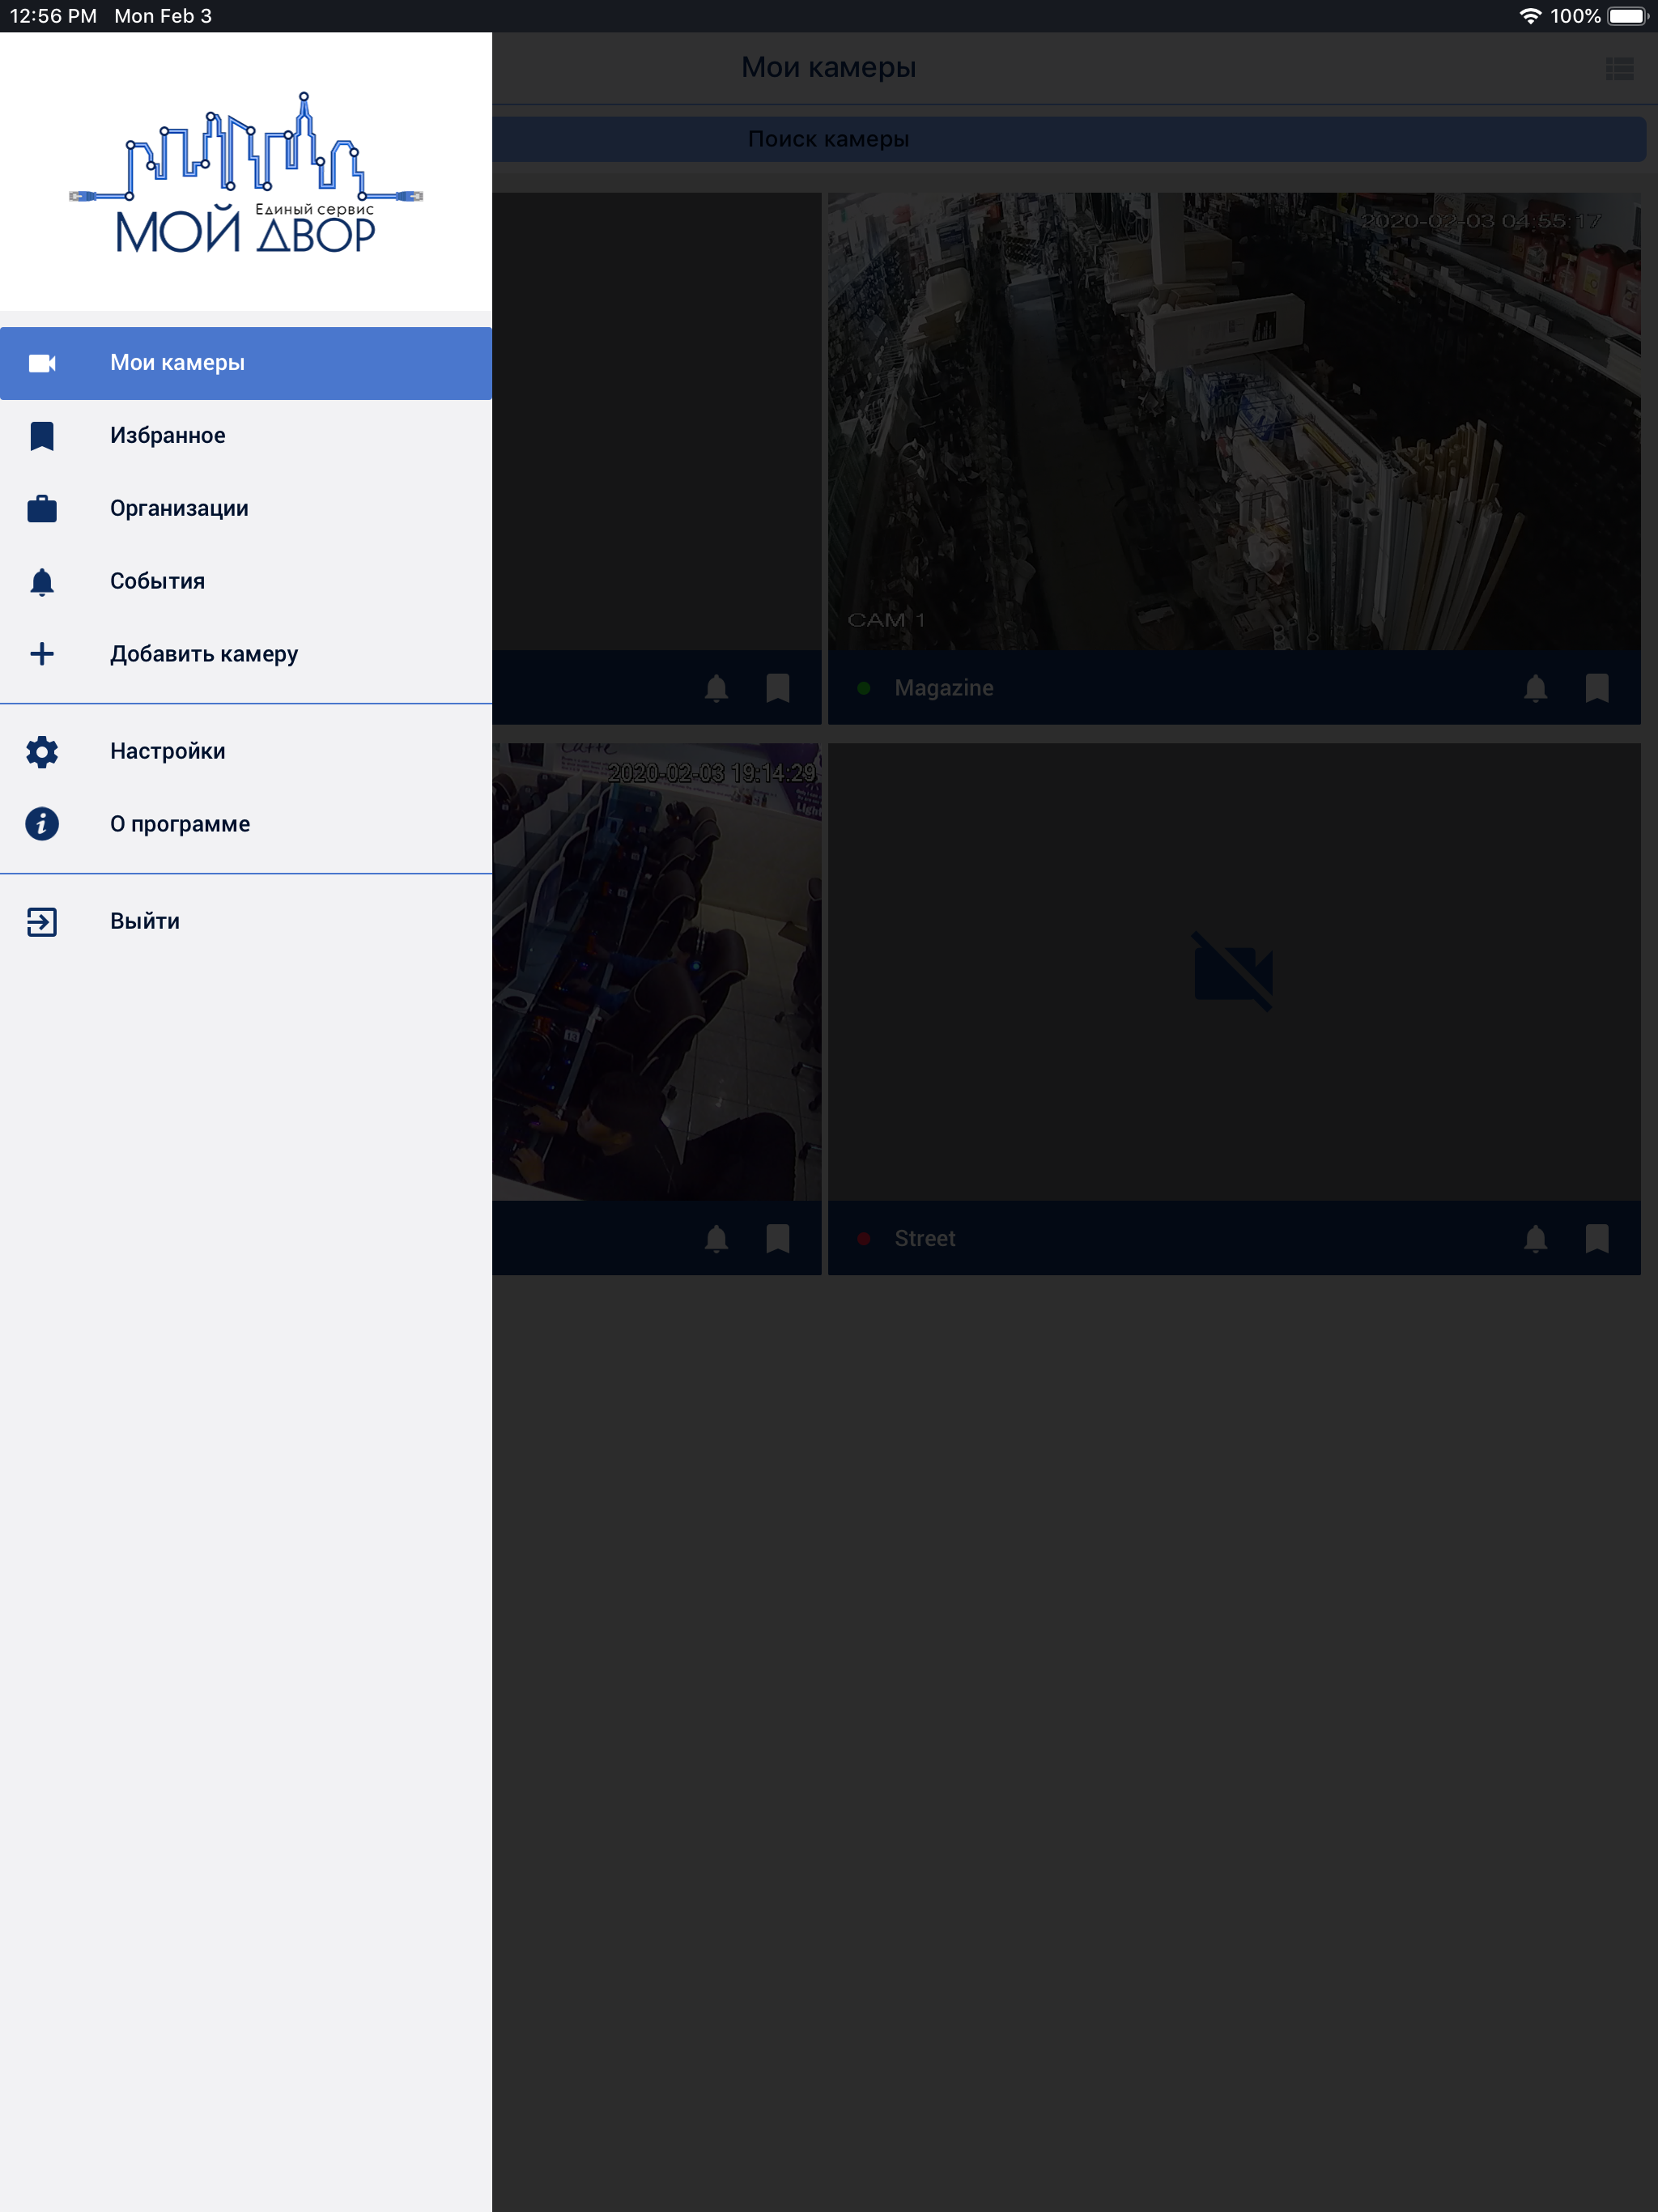The height and width of the screenshot is (2212, 1658).
Task: Open the info icon О программе
Action: 42,824
